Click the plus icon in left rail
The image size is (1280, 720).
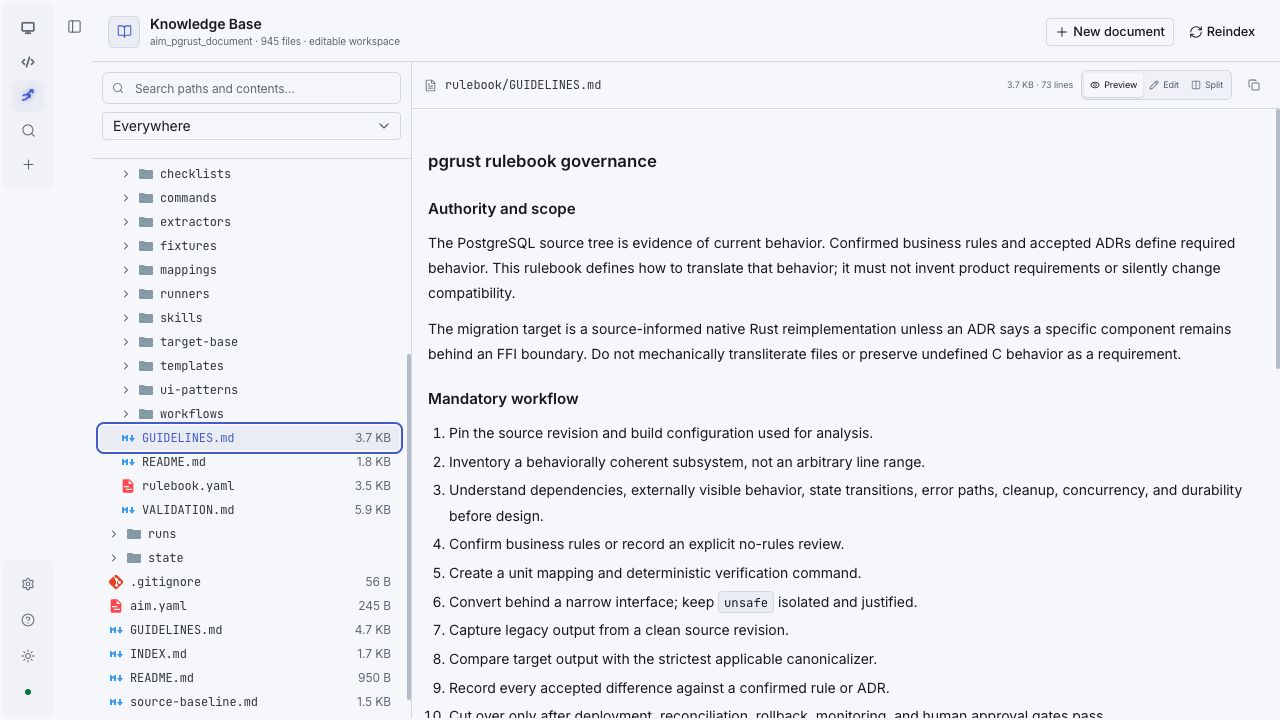[28, 164]
